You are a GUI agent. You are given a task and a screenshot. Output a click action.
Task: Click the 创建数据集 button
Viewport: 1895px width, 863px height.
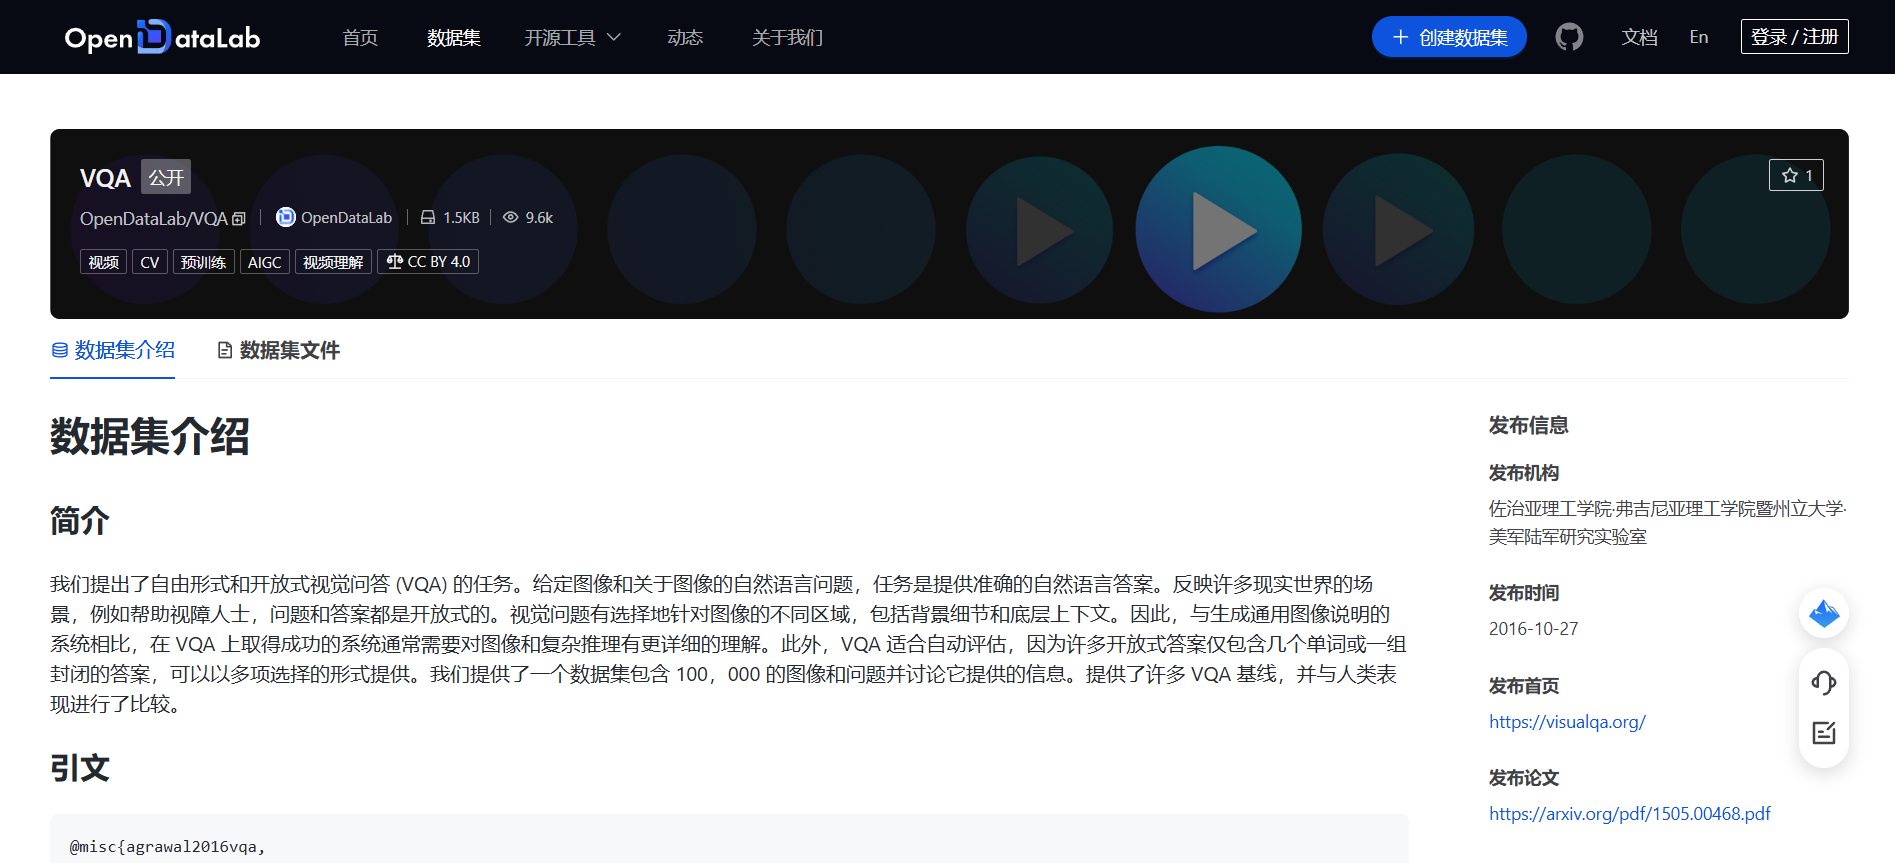[x=1449, y=37]
